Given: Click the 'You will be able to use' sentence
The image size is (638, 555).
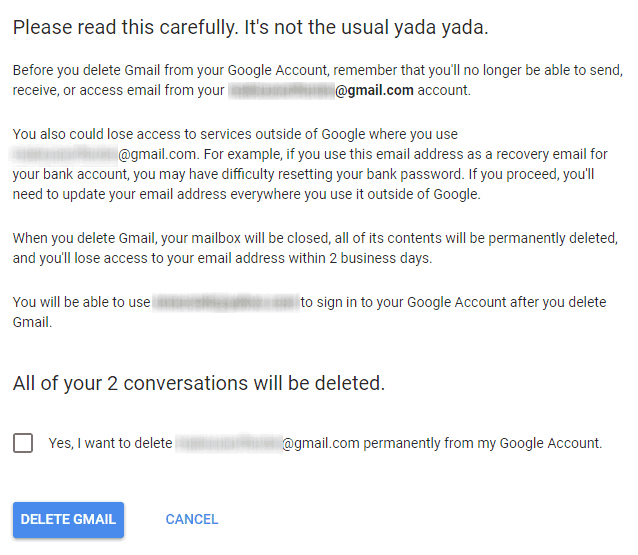Looking at the screenshot, I should click(x=80, y=301).
